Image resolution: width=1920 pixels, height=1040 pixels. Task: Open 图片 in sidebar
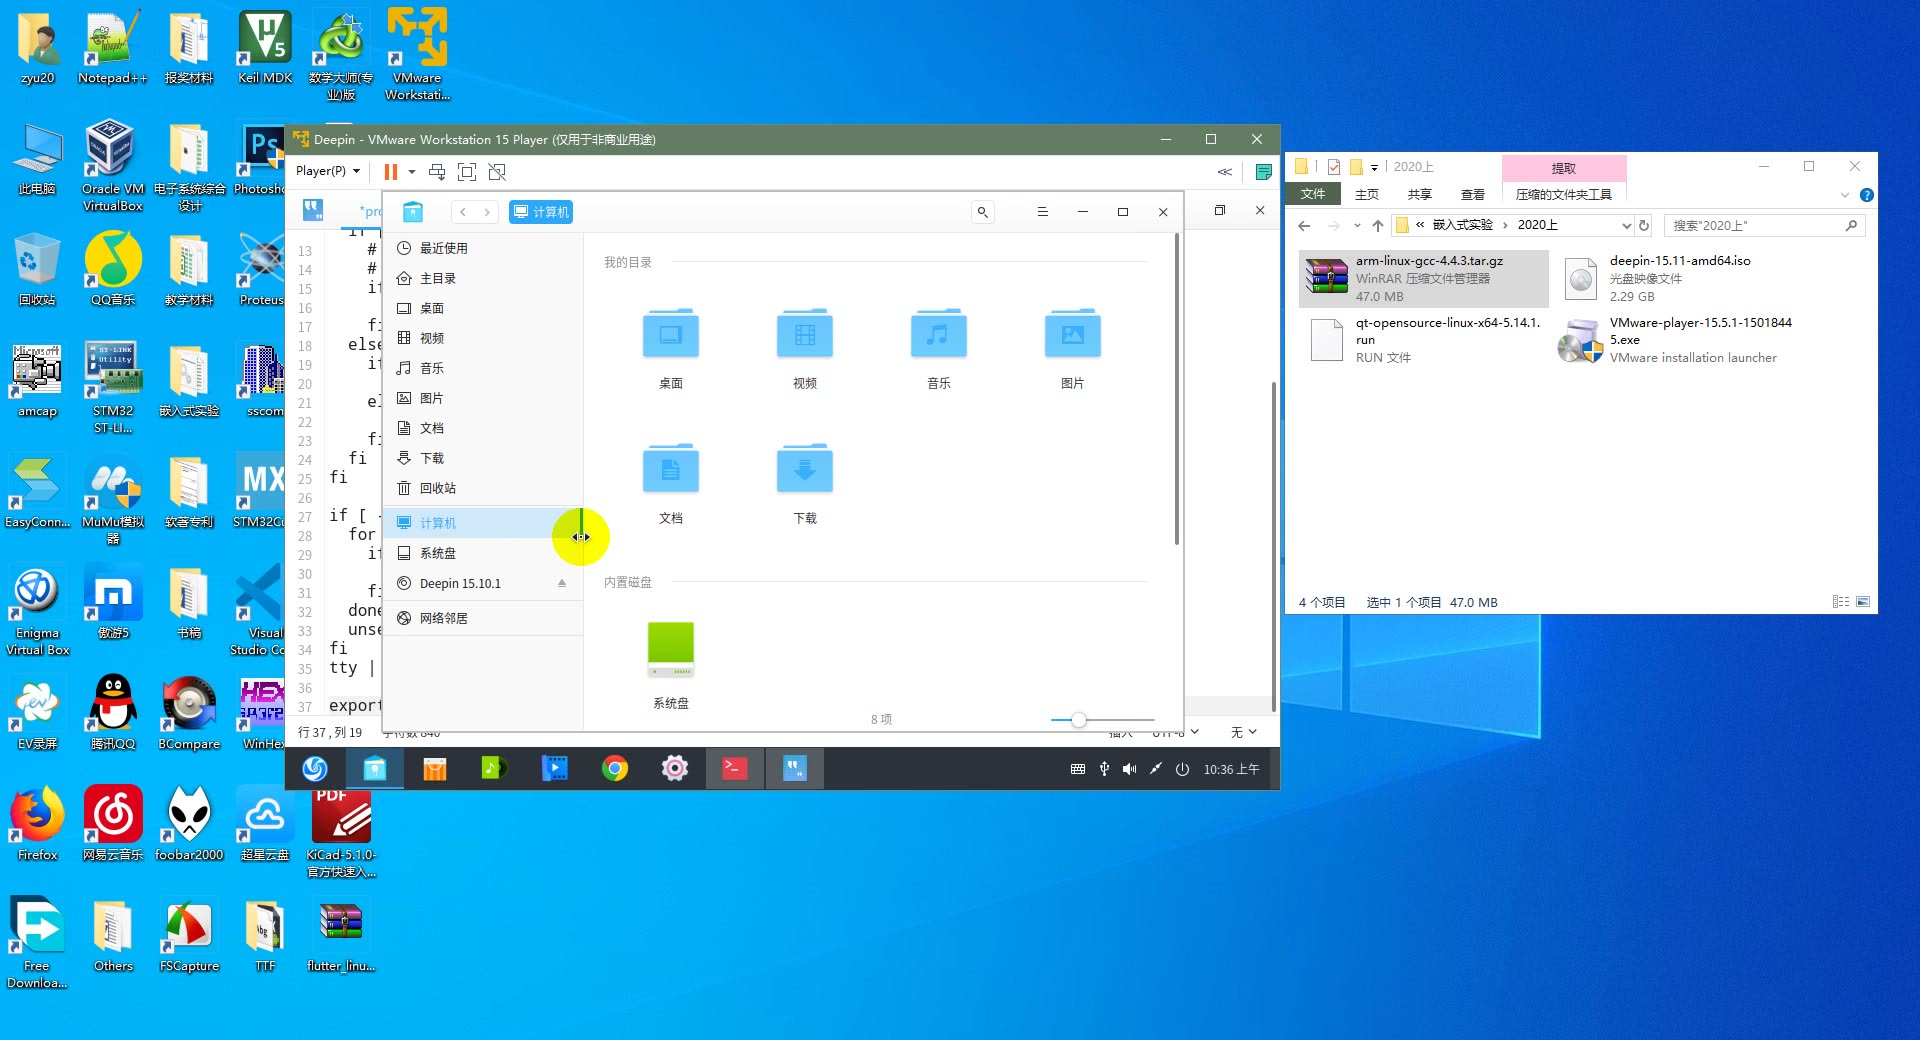(x=483, y=398)
